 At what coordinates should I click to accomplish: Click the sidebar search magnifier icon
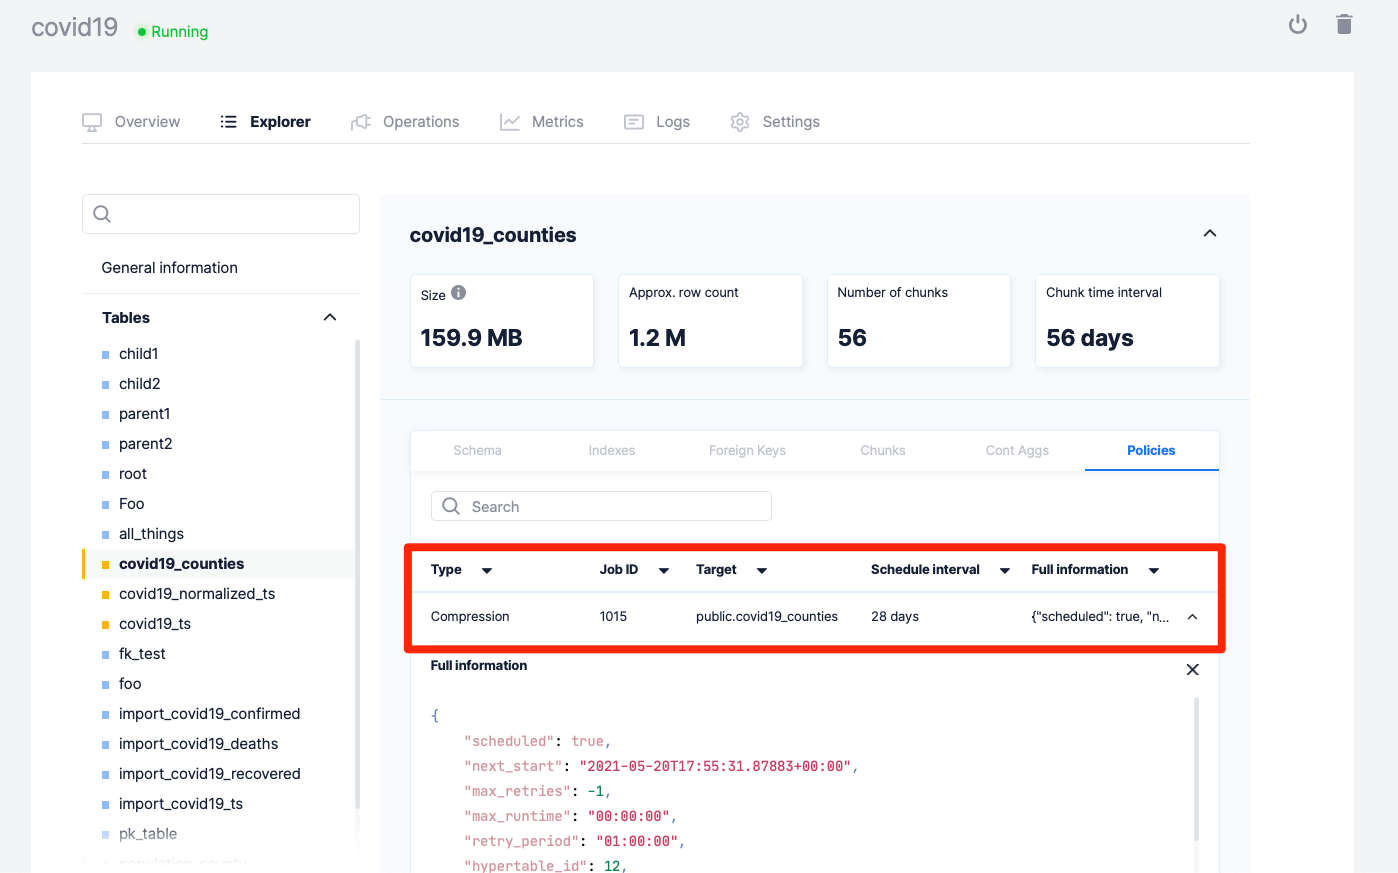pyautogui.click(x=102, y=214)
